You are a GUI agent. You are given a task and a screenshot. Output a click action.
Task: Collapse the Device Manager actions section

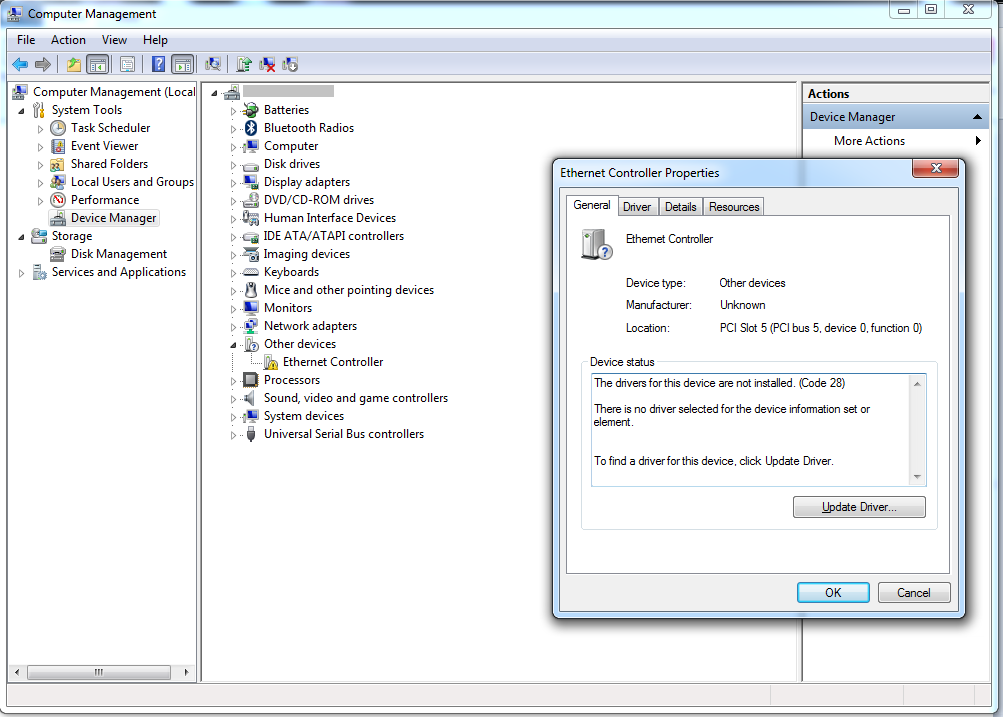point(977,116)
